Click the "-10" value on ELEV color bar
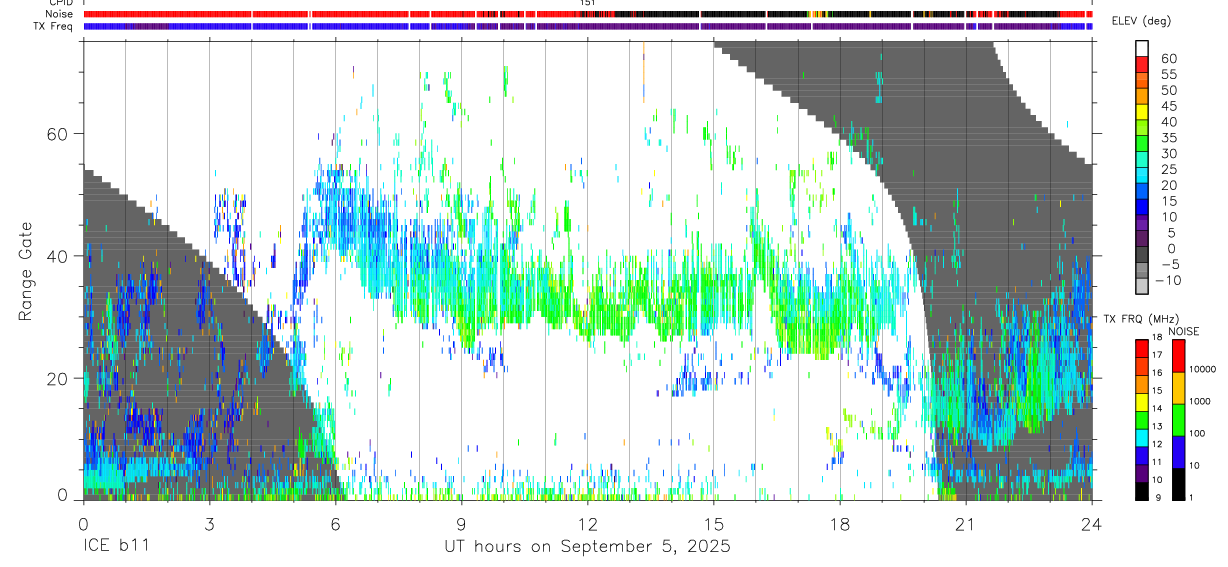The height and width of the screenshot is (567, 1228). point(1167,281)
